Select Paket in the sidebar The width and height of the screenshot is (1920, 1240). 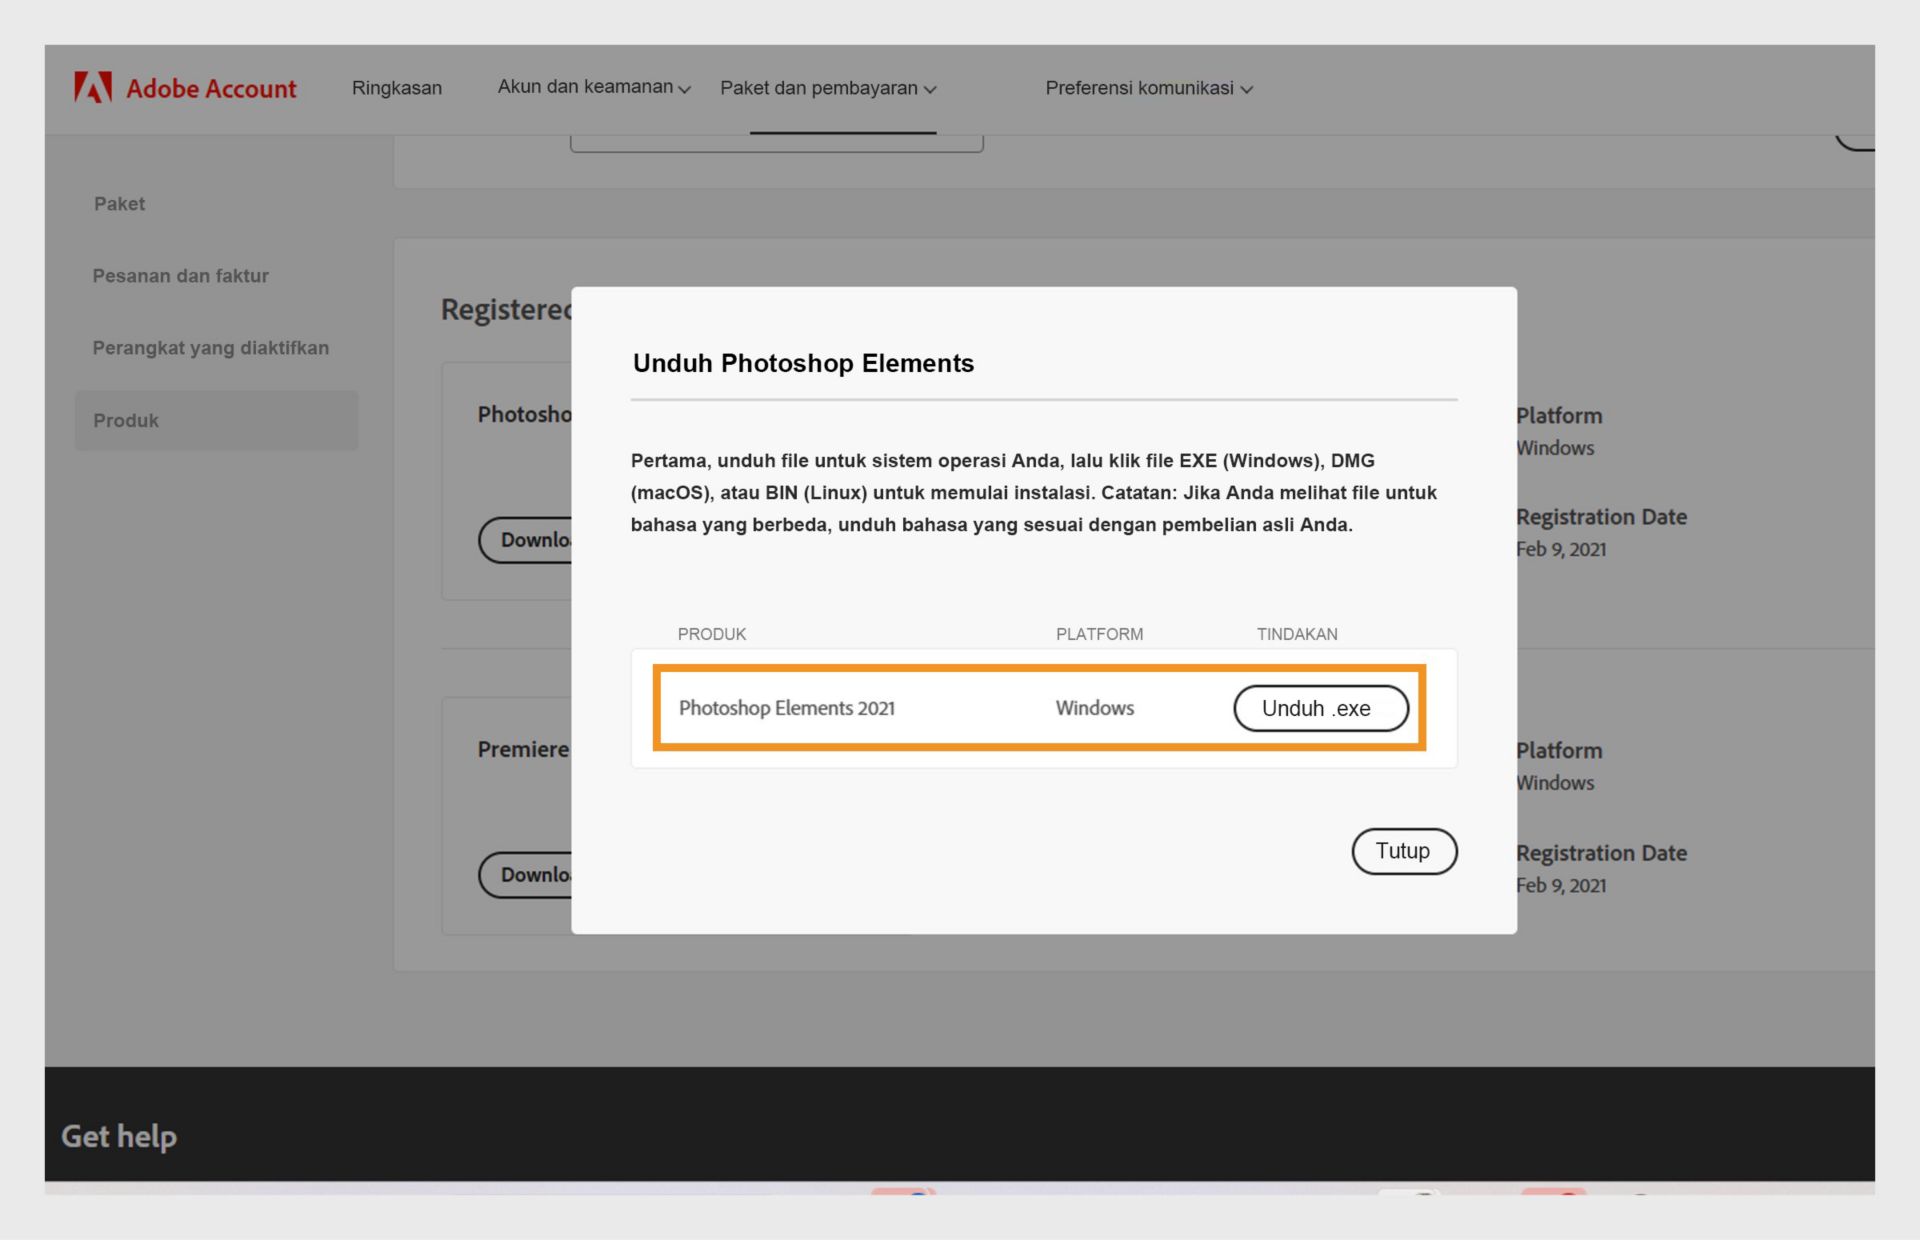pos(119,203)
